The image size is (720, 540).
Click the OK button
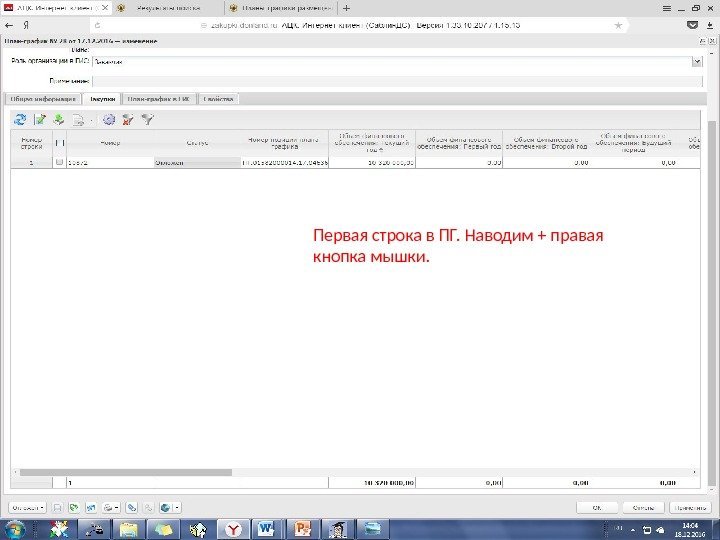tap(597, 507)
